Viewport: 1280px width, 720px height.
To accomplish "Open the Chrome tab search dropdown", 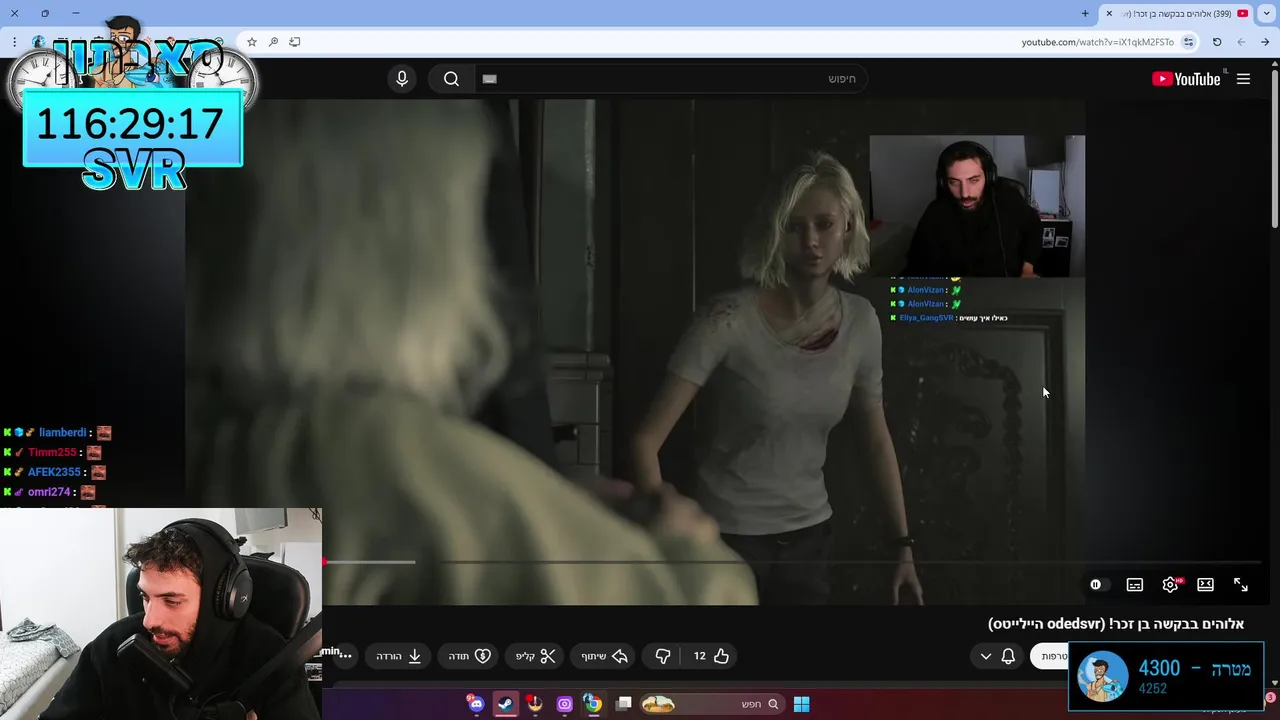I will [x=1266, y=13].
